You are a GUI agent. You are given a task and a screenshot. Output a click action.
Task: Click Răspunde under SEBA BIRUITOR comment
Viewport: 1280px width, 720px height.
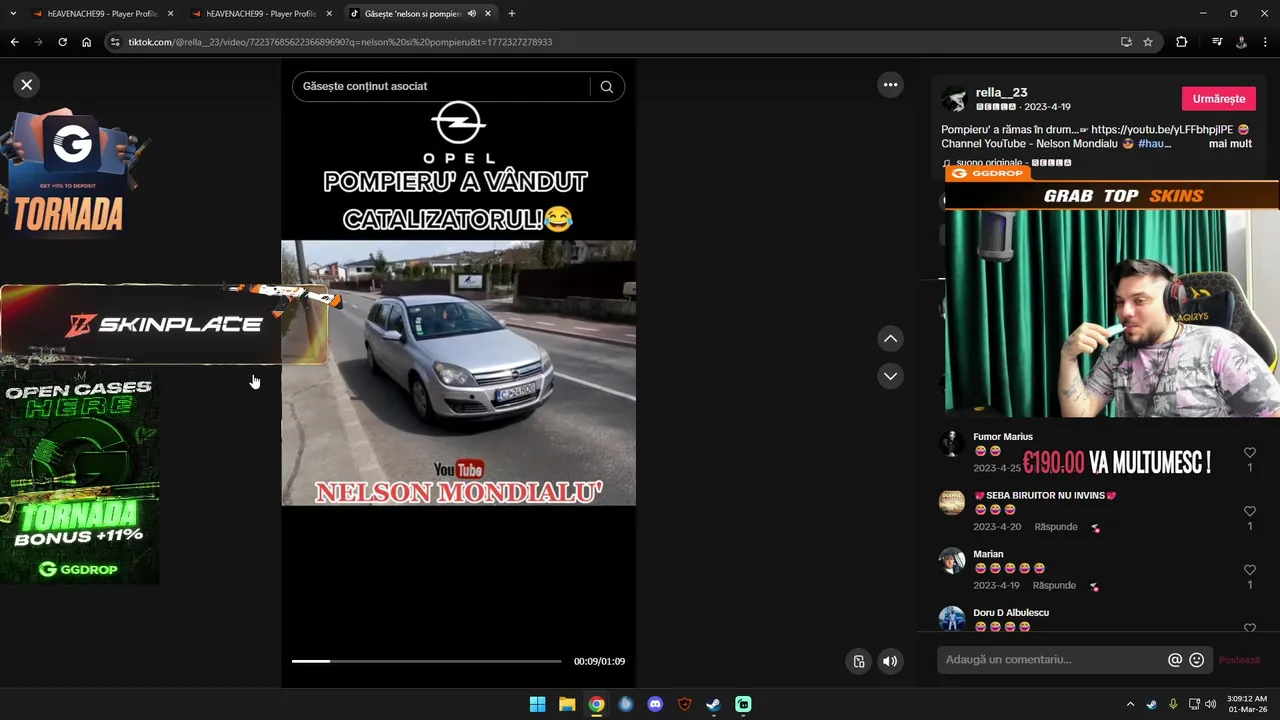(x=1055, y=527)
